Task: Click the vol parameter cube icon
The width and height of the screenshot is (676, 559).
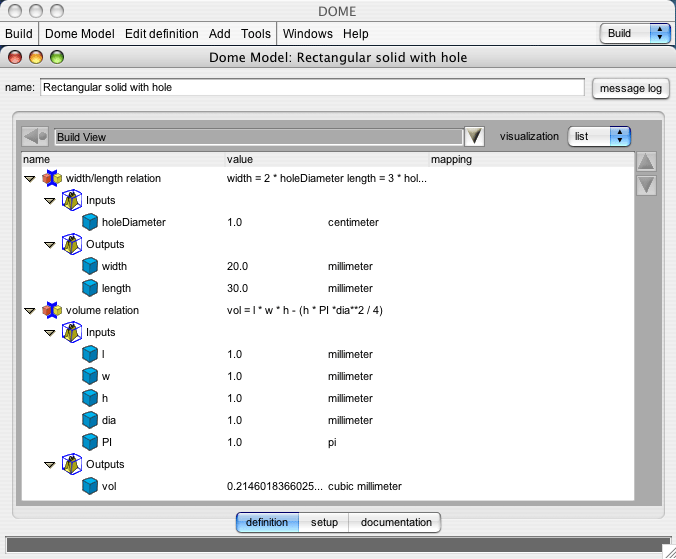Action: tap(90, 486)
